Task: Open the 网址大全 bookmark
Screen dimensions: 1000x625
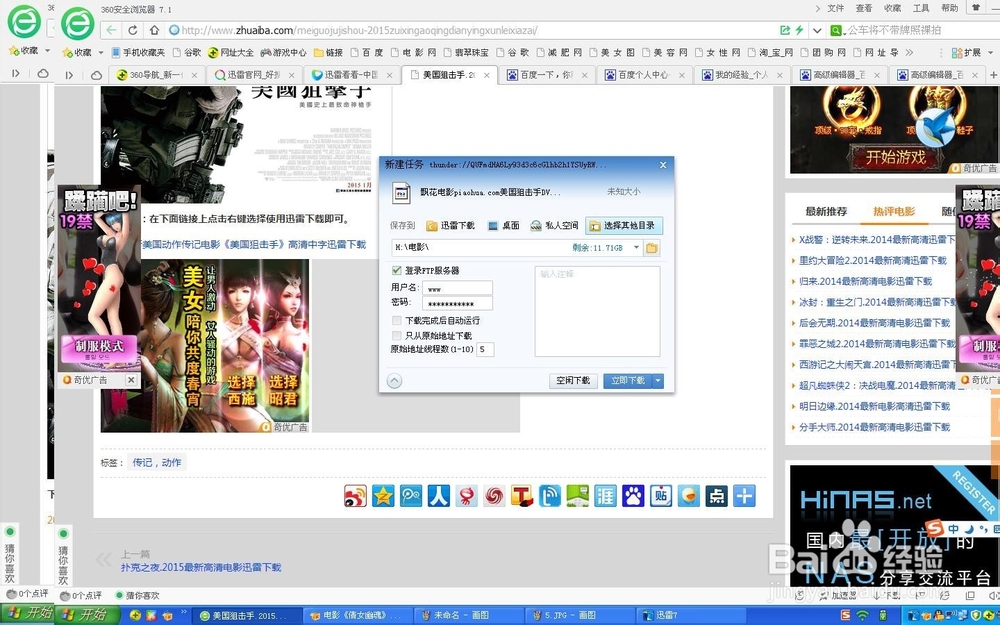Action: click(231, 52)
